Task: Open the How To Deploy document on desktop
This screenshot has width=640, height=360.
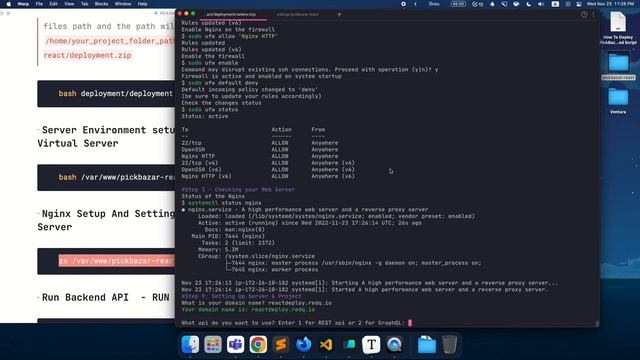Action: coord(618,28)
